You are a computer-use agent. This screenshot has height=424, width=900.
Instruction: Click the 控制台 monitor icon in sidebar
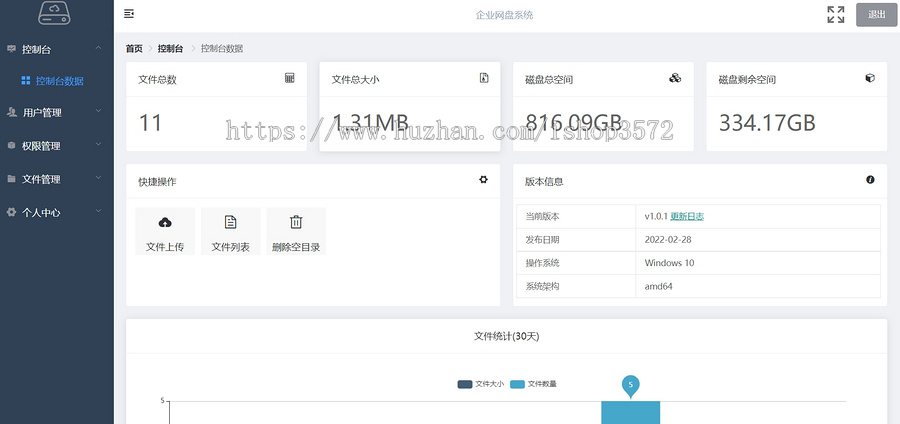(11, 49)
